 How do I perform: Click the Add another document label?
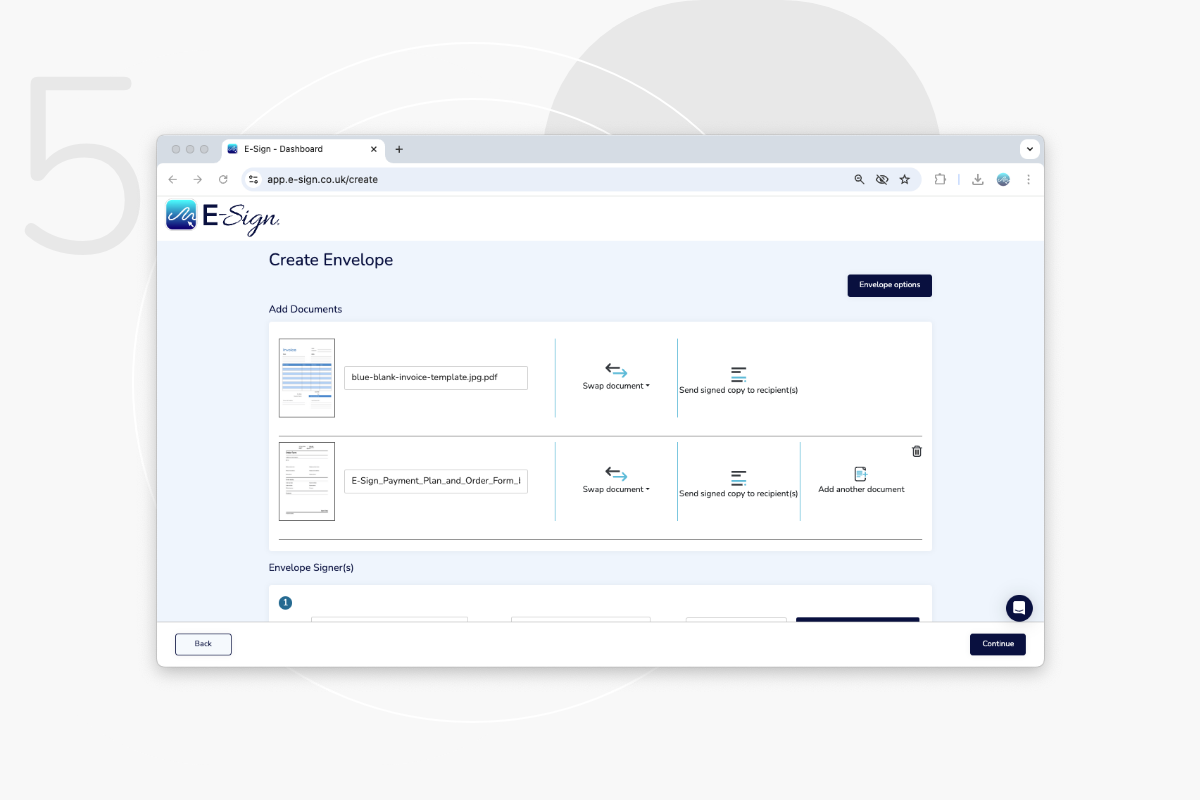pyautogui.click(x=861, y=490)
